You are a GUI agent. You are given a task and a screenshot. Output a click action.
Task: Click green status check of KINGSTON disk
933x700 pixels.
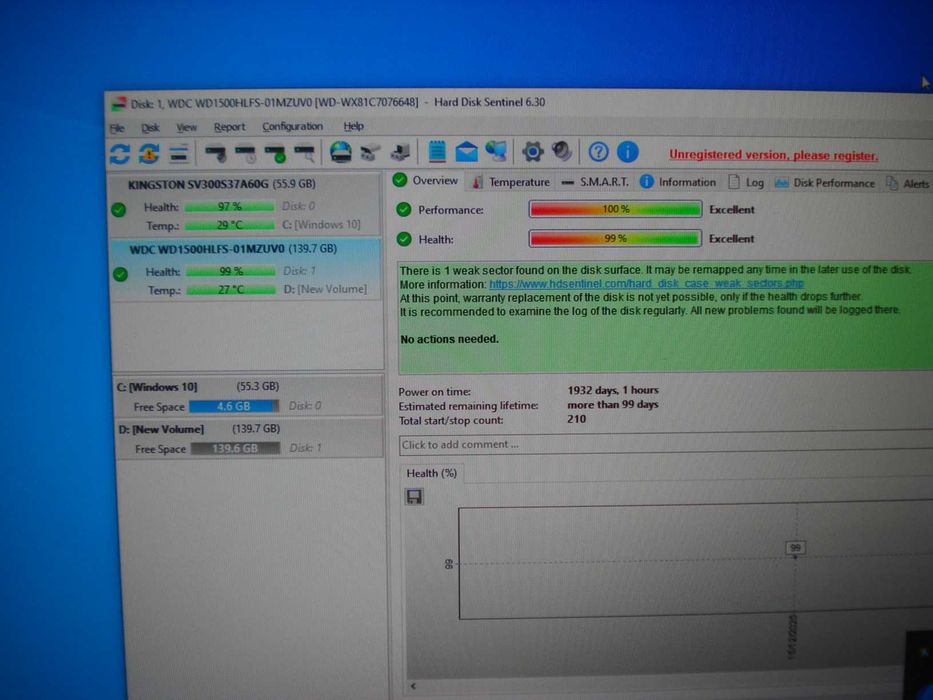click(118, 210)
